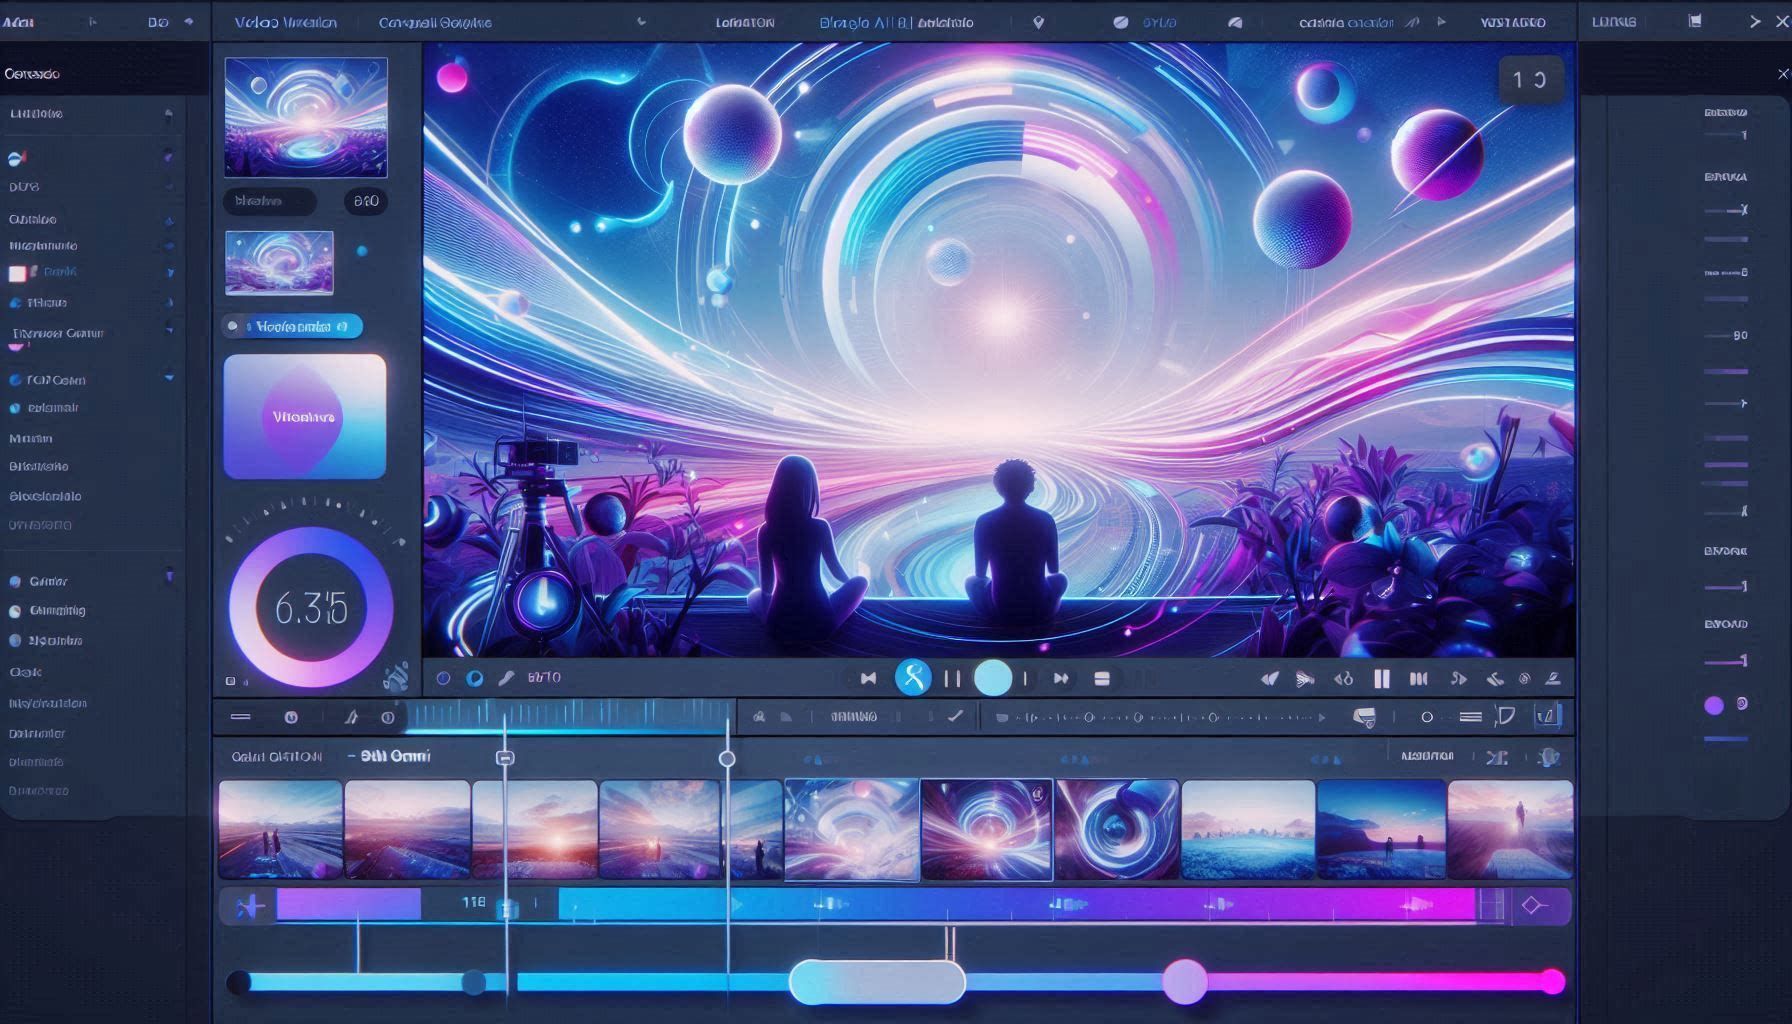Click the circular 6.35 dial

[311, 607]
